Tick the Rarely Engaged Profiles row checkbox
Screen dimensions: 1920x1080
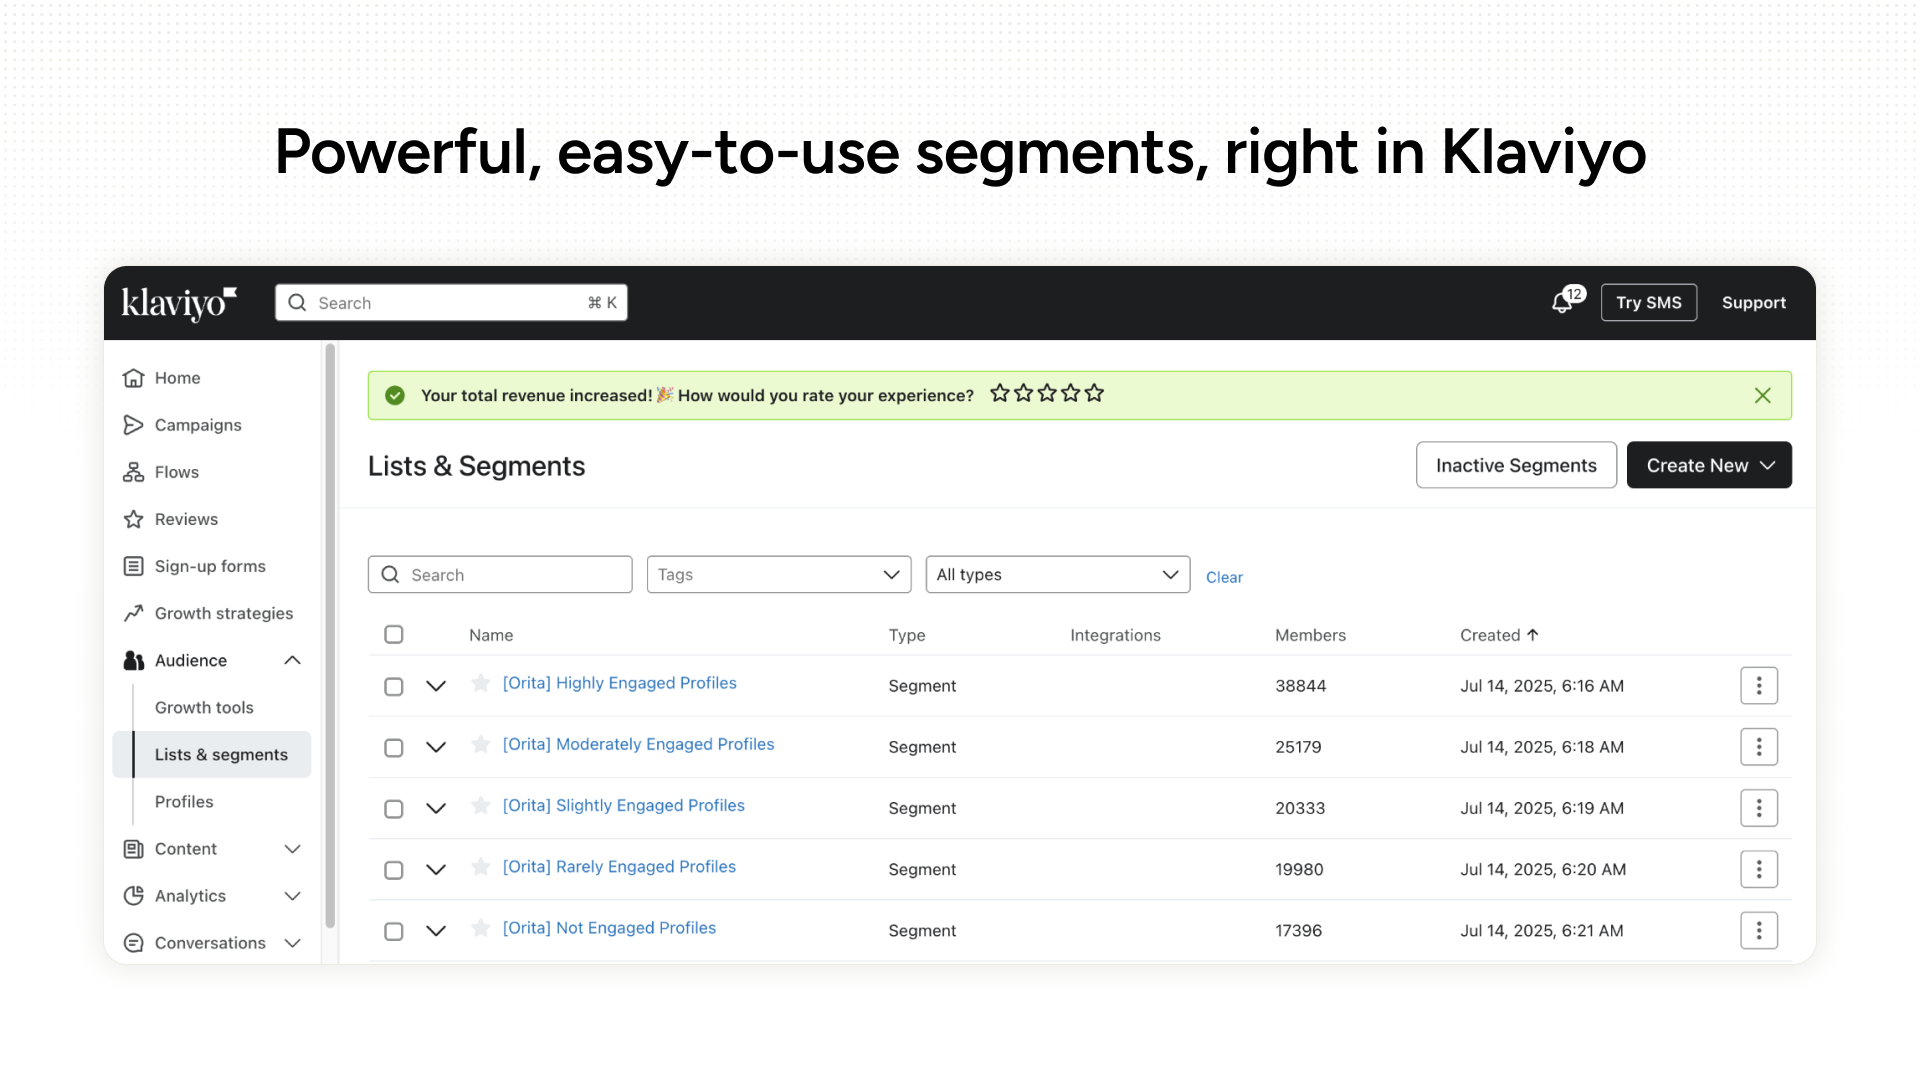[x=394, y=870]
